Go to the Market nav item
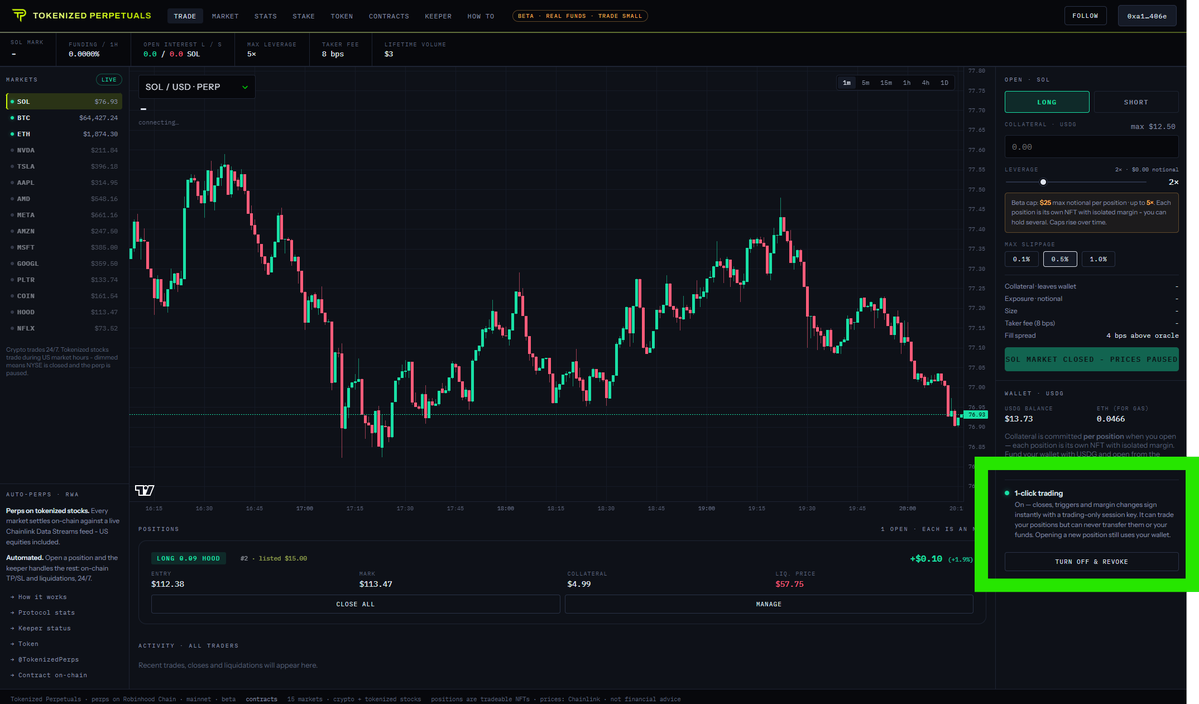 pos(225,16)
